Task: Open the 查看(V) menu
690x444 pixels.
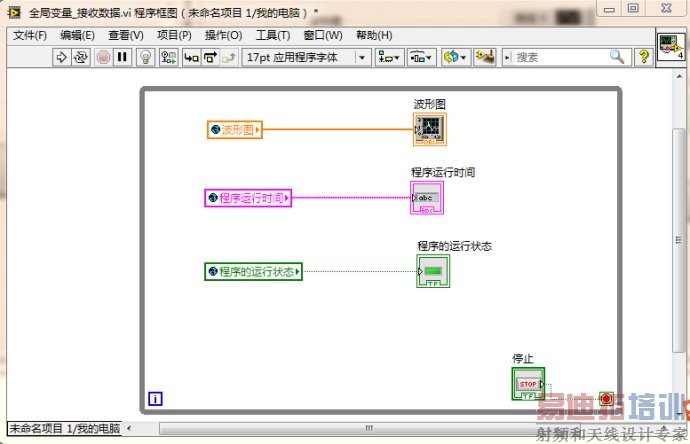Action: click(126, 35)
